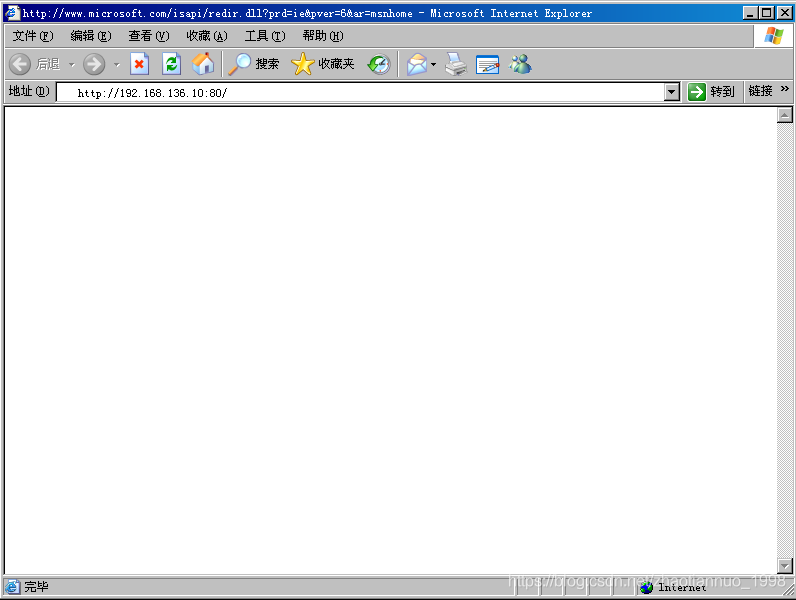Screen dimensions: 796x600
Task: Click the Windows flag logo throbber
Action: [x=773, y=36]
